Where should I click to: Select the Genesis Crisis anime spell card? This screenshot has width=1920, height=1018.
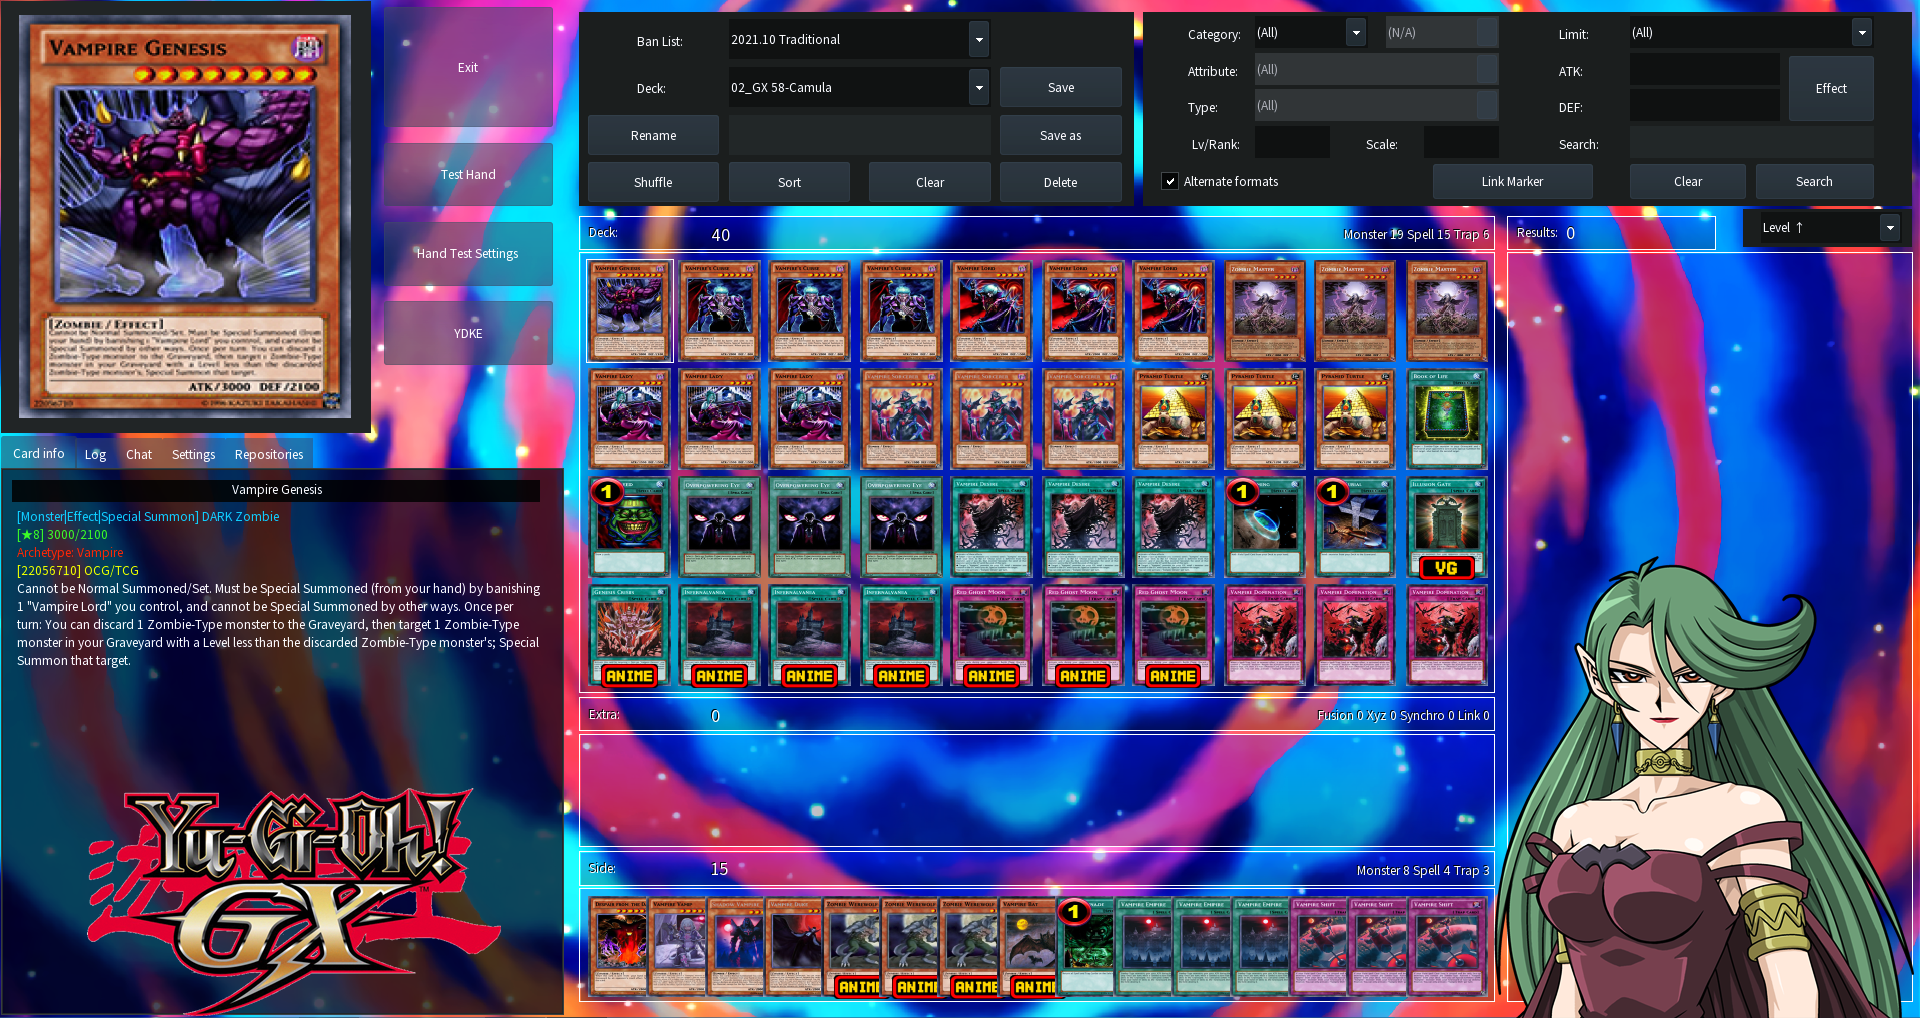[x=629, y=635]
